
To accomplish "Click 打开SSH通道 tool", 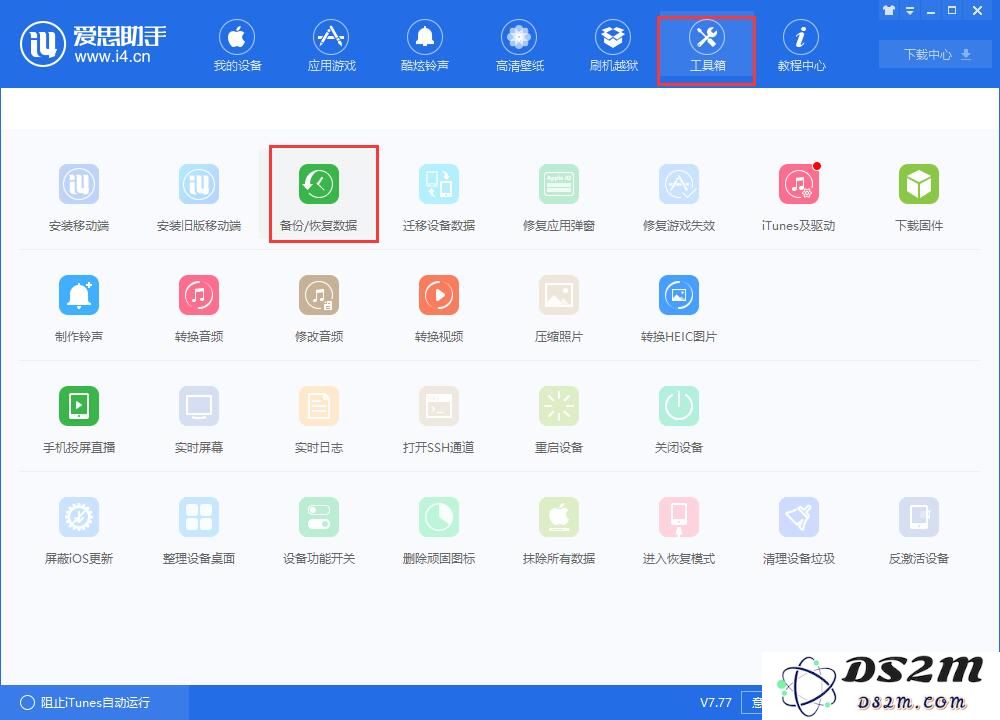I will 439,420.
